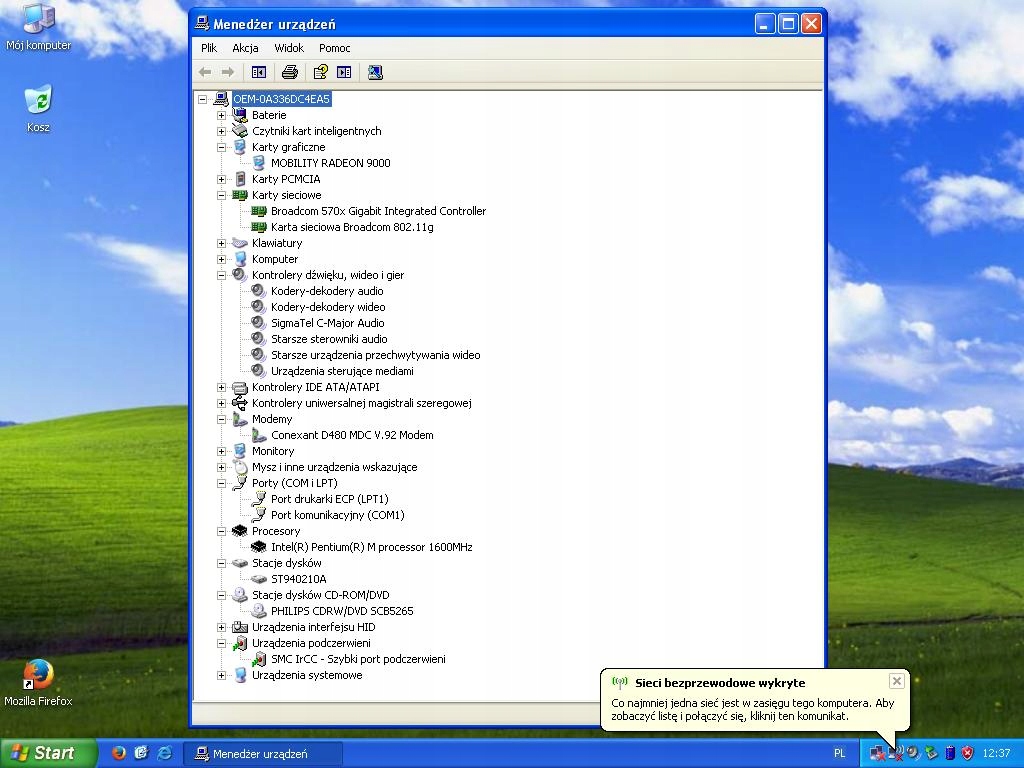Image resolution: width=1024 pixels, height=768 pixels.
Task: Expand the Monitory node
Action: coord(221,451)
